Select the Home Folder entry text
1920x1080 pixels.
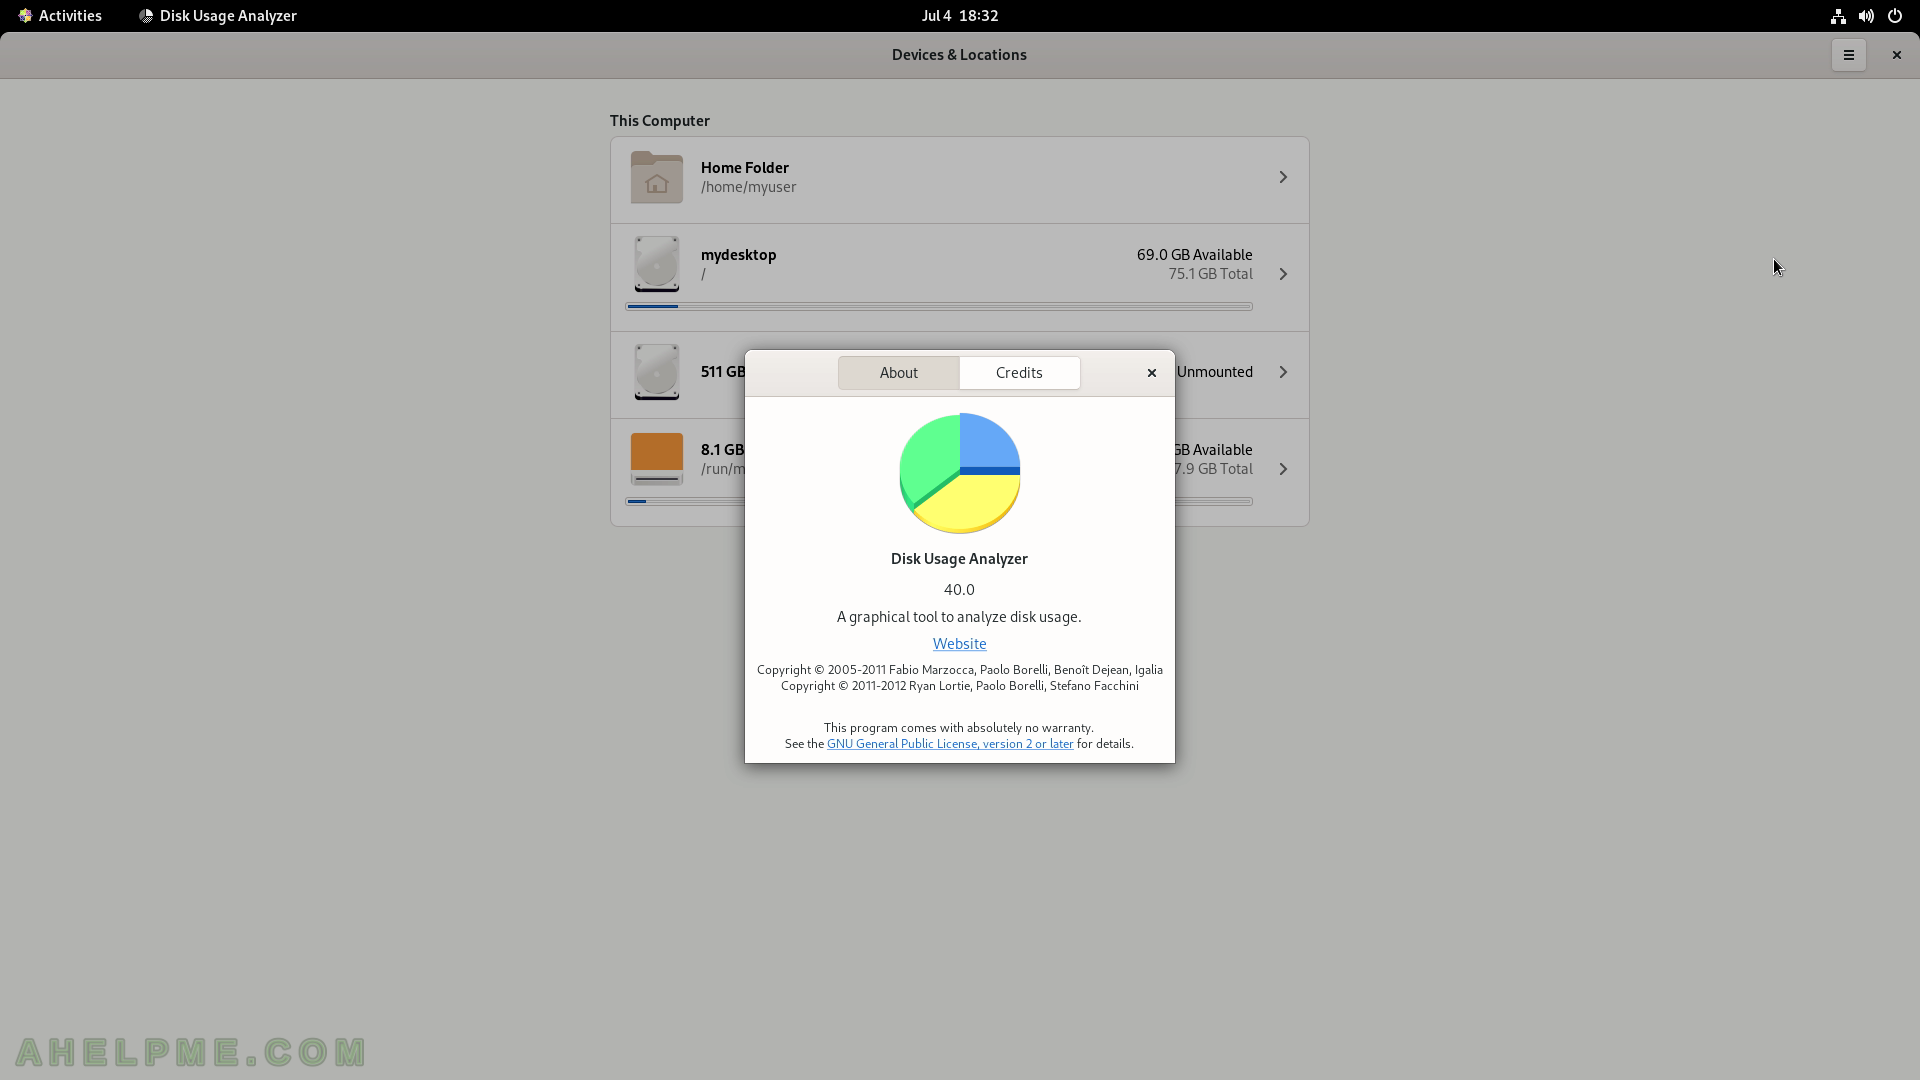[745, 168]
